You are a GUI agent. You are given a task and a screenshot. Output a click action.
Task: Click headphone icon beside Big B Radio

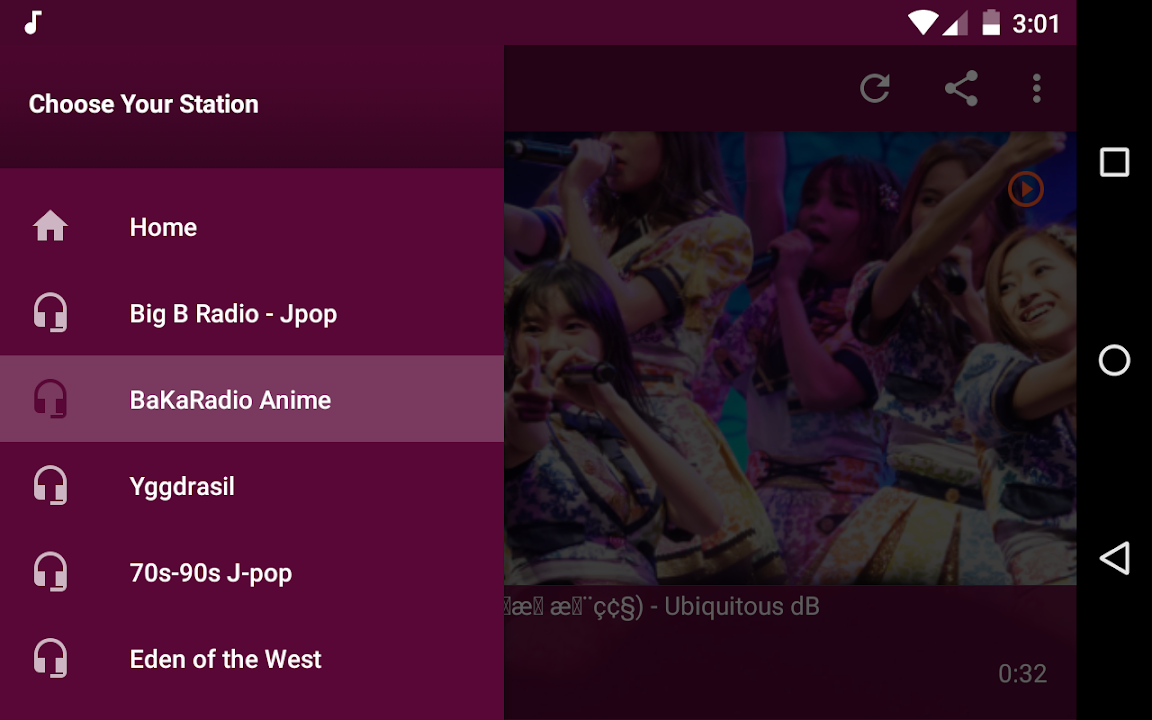(51, 313)
